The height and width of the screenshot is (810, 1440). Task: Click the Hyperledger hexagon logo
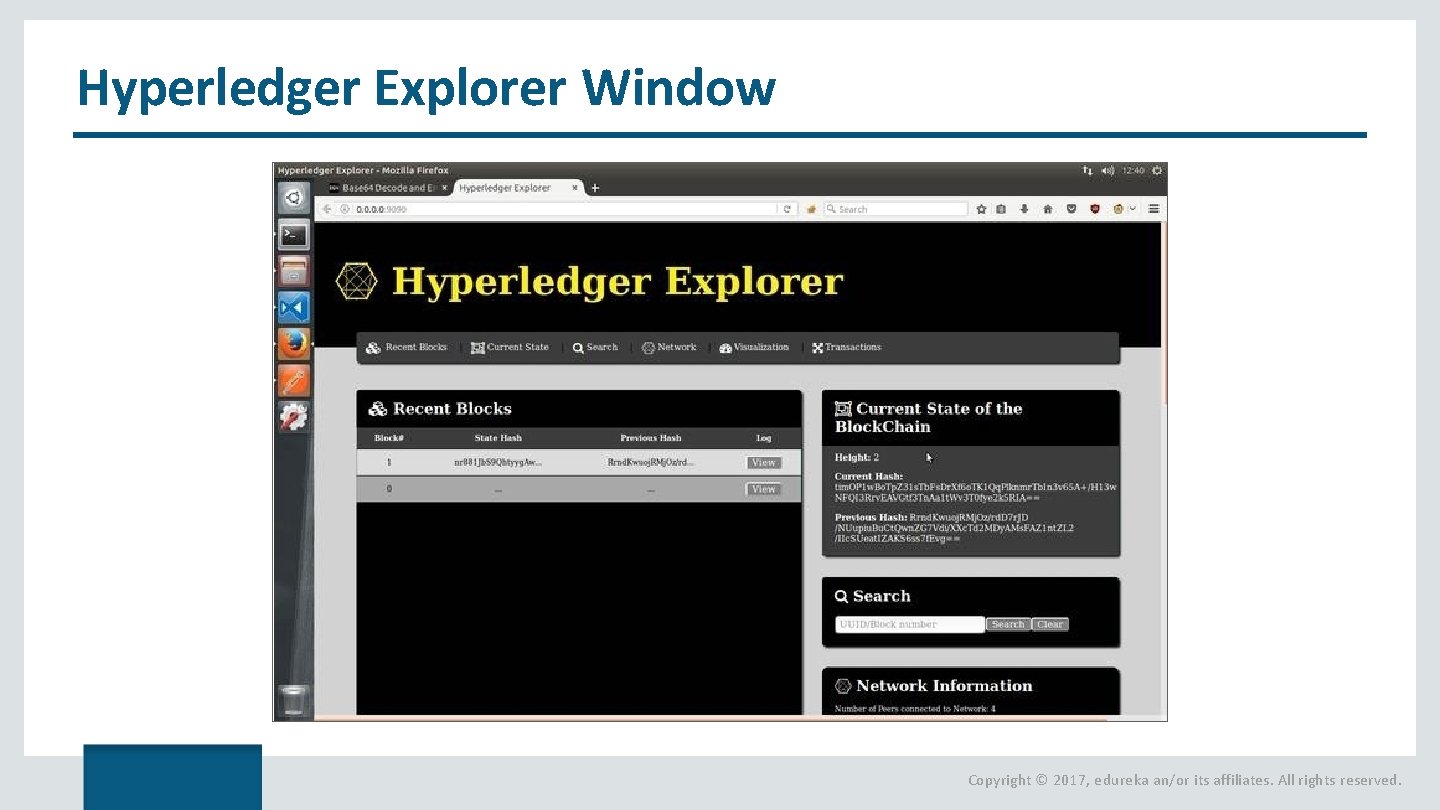[x=357, y=282]
